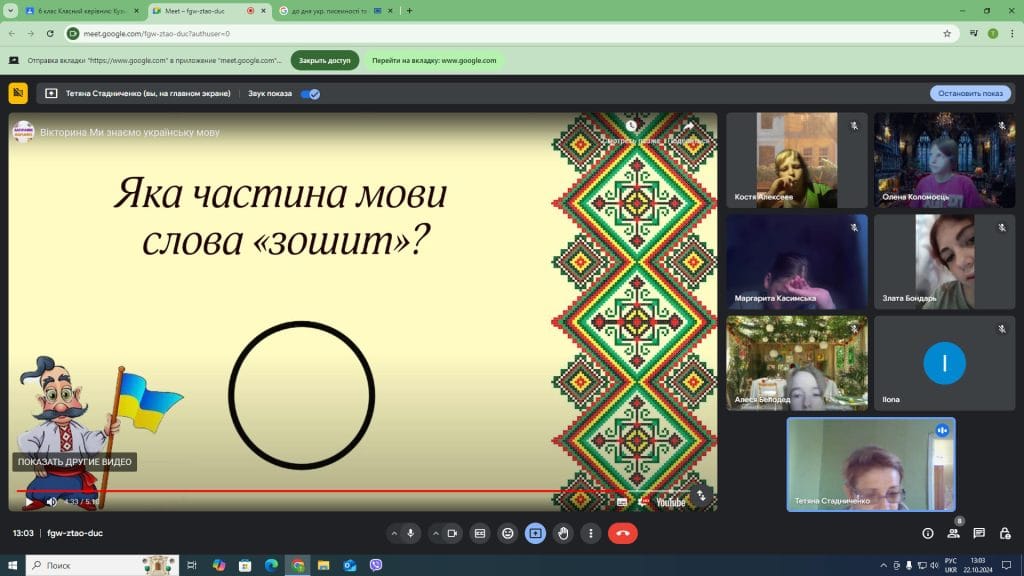Click the Share arrow icon on video
This screenshot has height=576, width=1024.
[x=688, y=125]
